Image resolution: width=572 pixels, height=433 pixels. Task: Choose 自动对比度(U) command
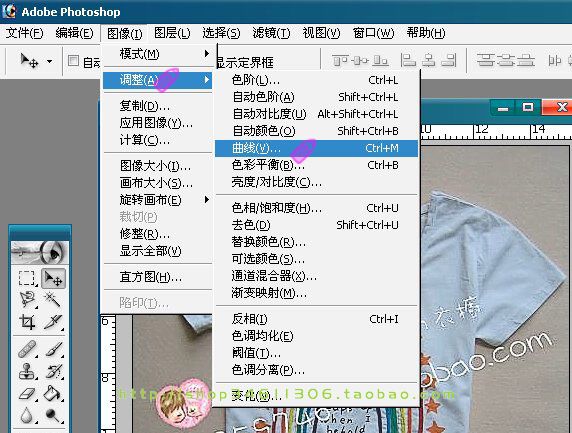pos(316,114)
